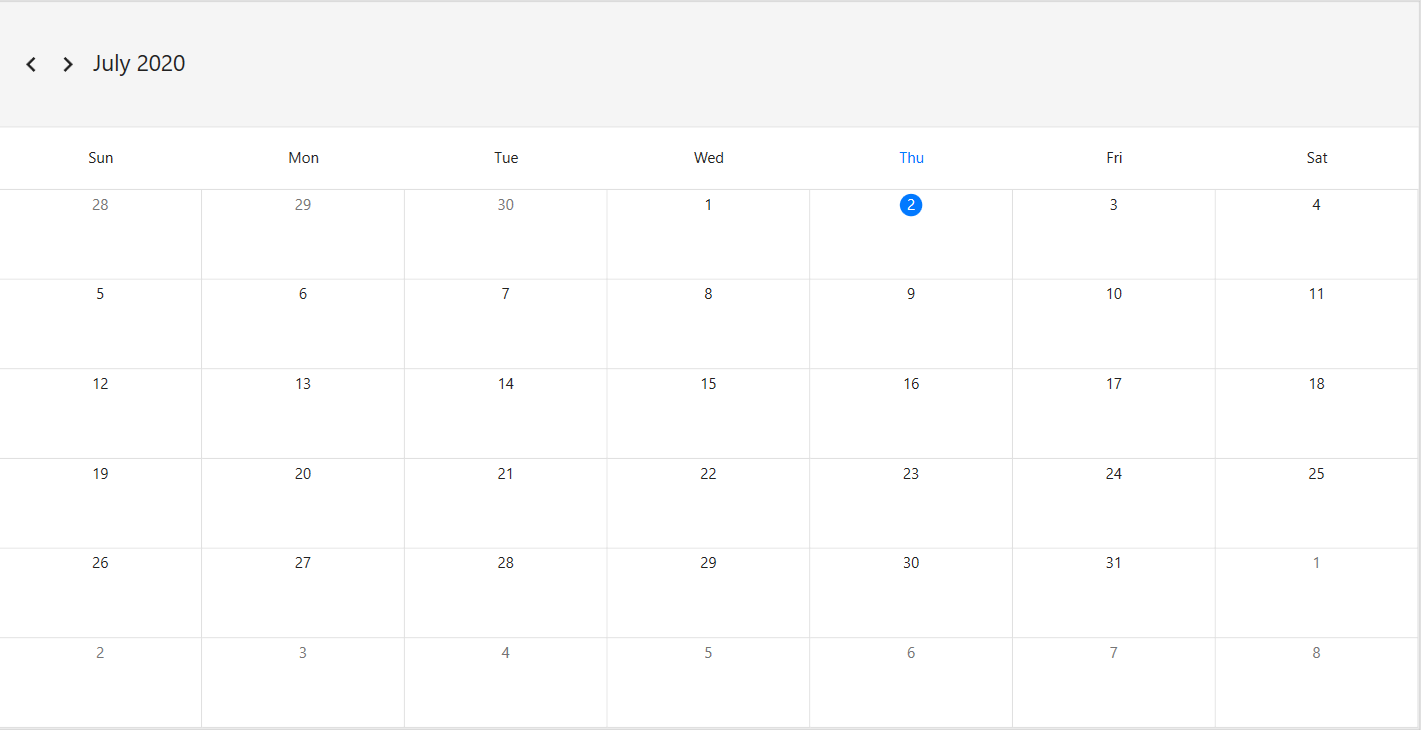Viewport: 1421px width, 730px height.
Task: Select Sunday July 12
Action: [100, 413]
